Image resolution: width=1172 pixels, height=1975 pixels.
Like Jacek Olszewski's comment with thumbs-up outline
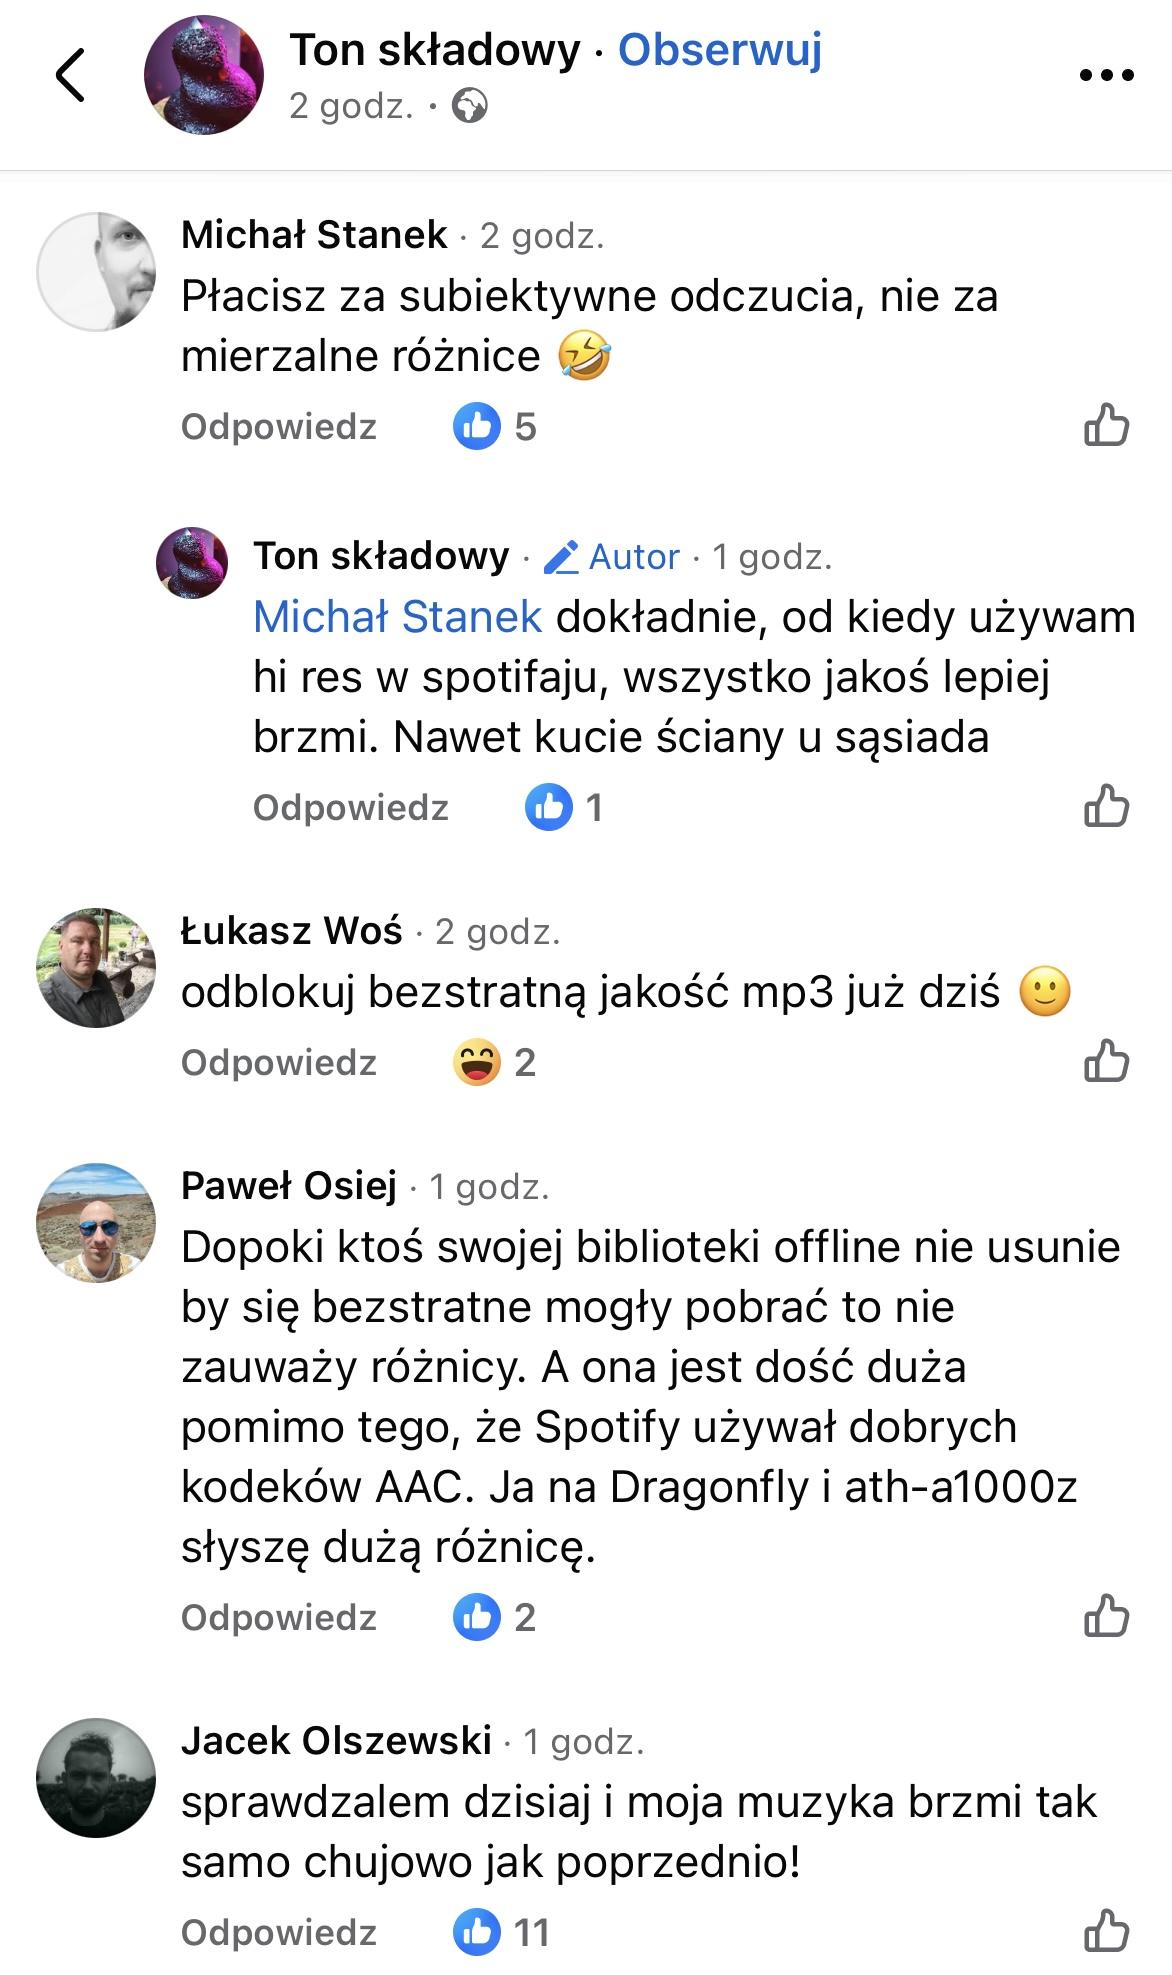[1106, 1931]
